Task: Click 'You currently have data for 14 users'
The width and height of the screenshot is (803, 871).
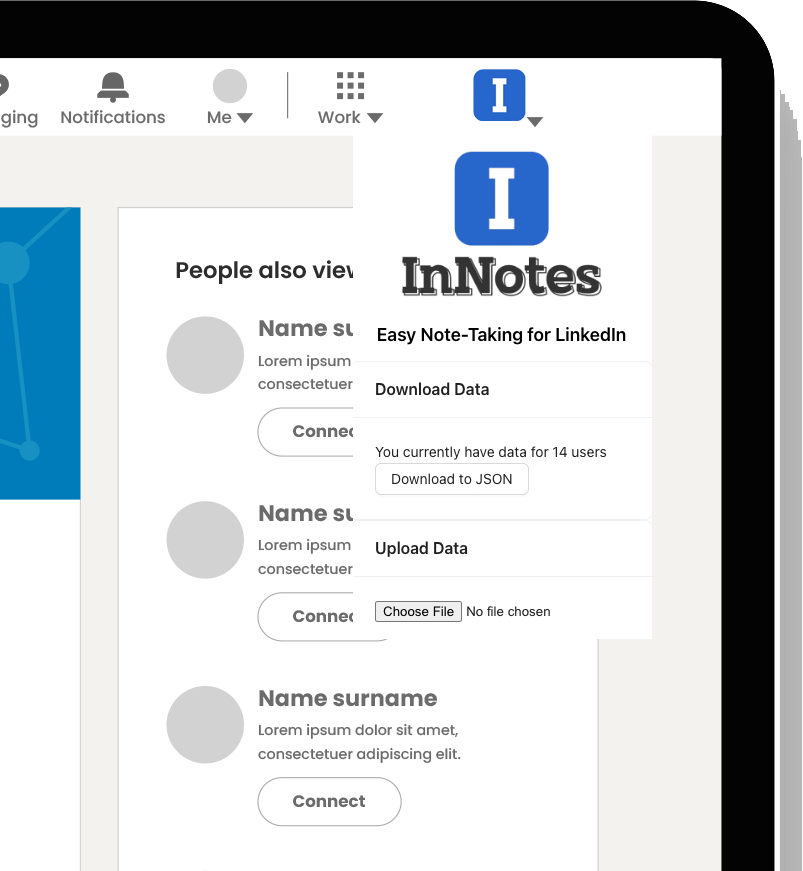Action: tap(490, 452)
